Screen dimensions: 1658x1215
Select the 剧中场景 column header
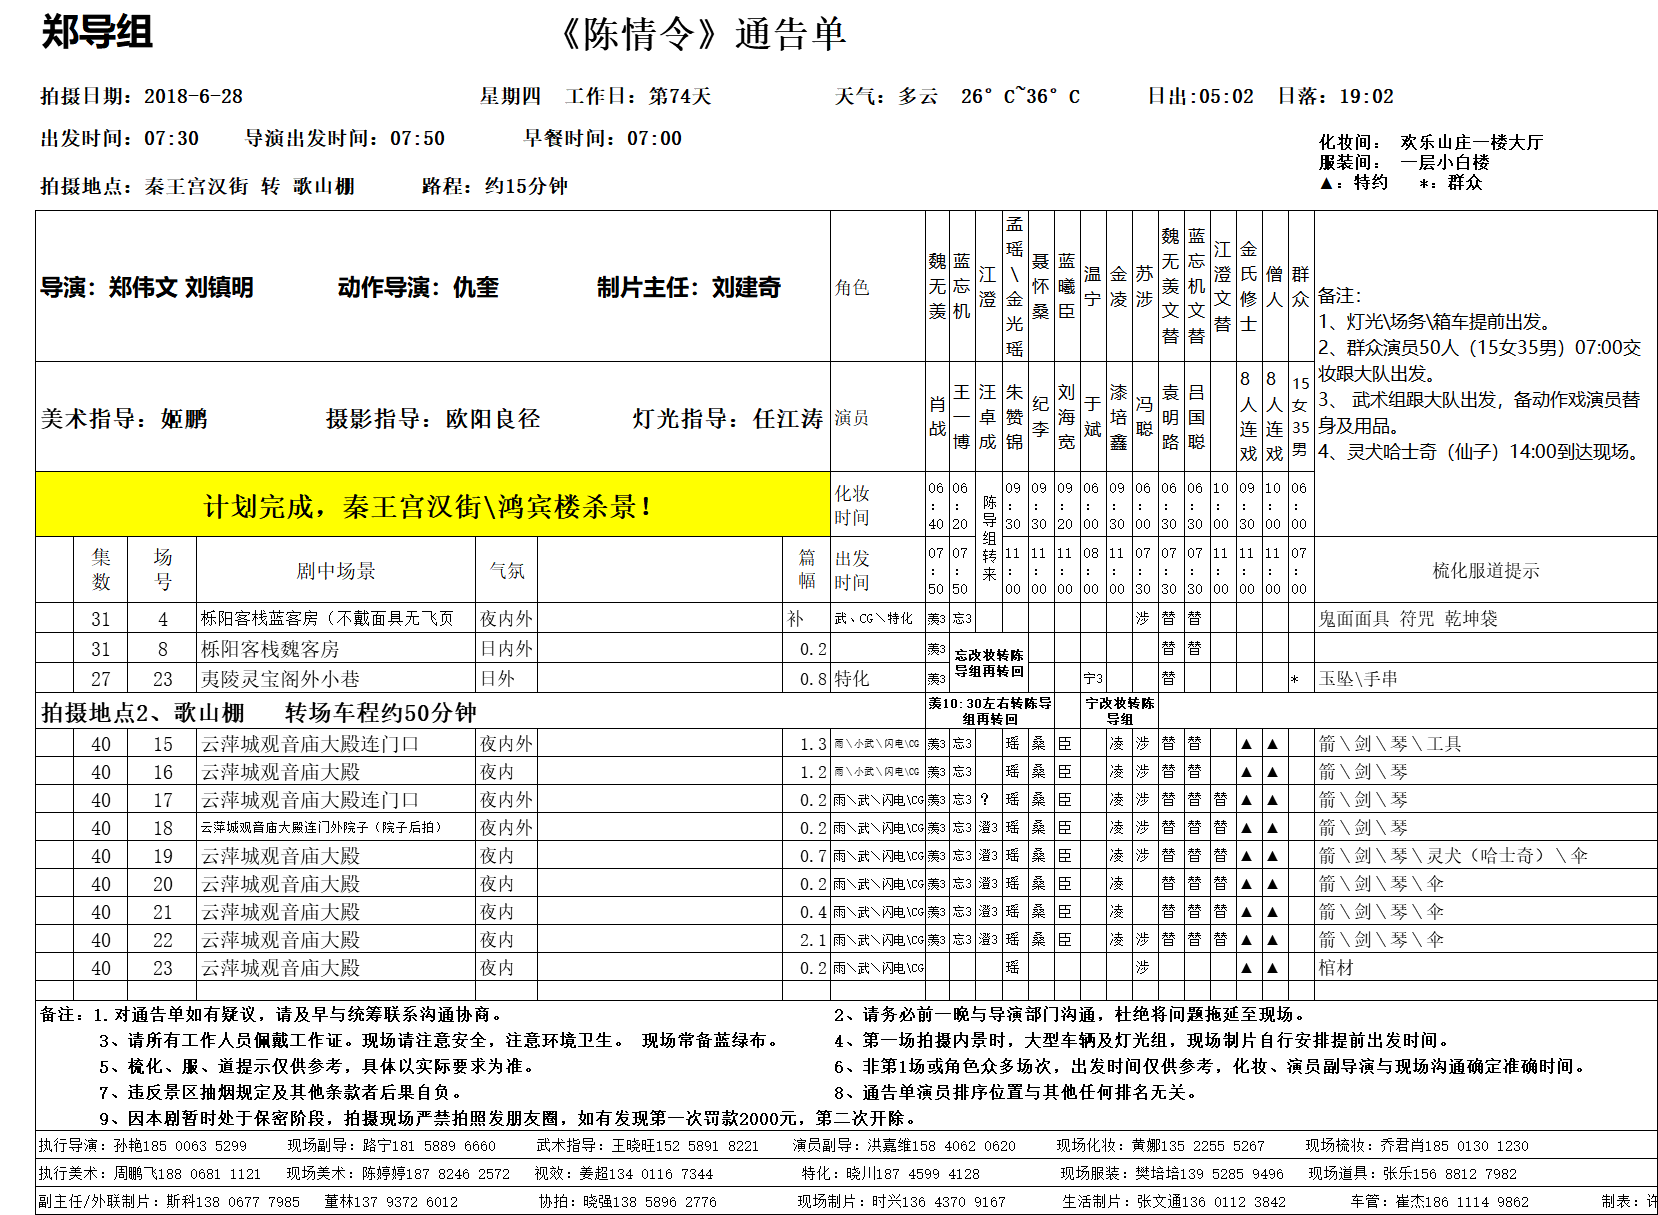point(336,570)
